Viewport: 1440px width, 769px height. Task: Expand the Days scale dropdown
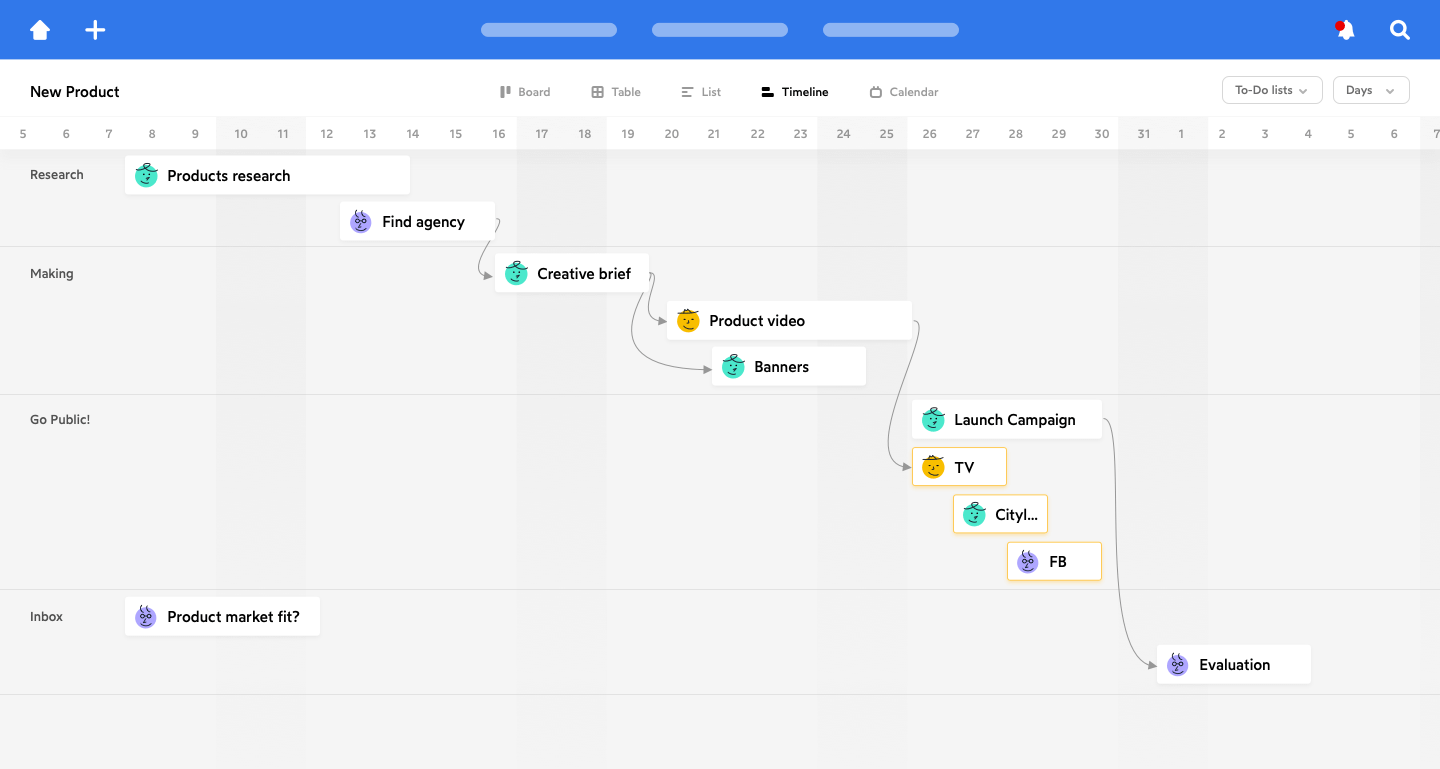pyautogui.click(x=1370, y=90)
